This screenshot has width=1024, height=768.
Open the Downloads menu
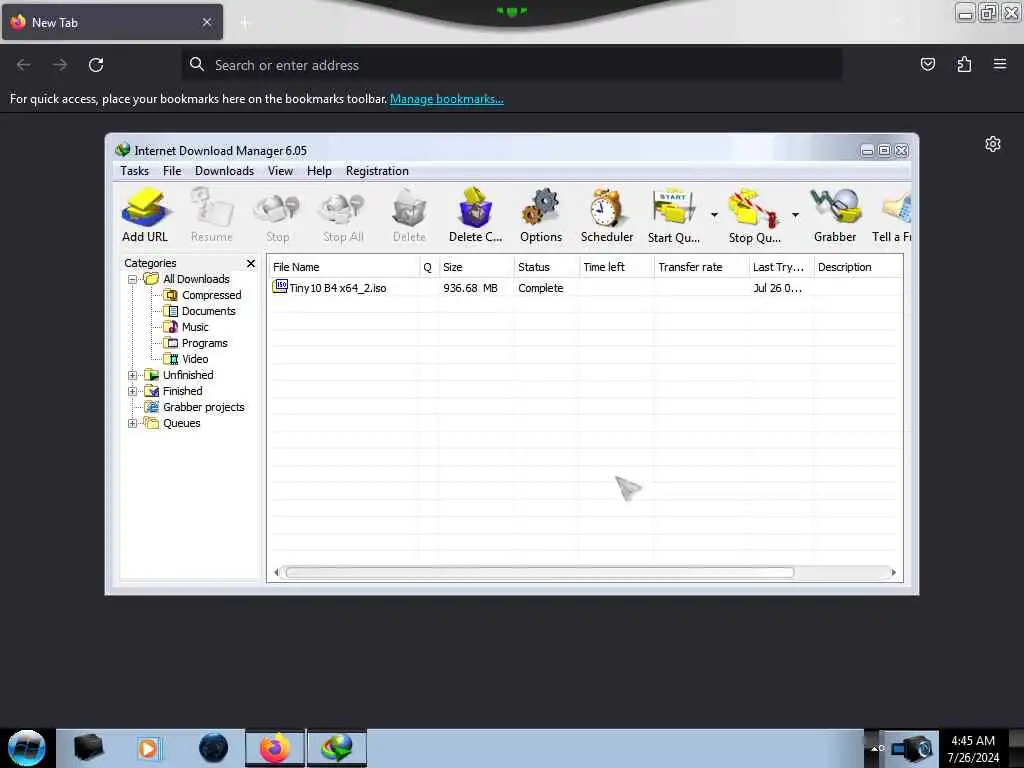point(224,171)
